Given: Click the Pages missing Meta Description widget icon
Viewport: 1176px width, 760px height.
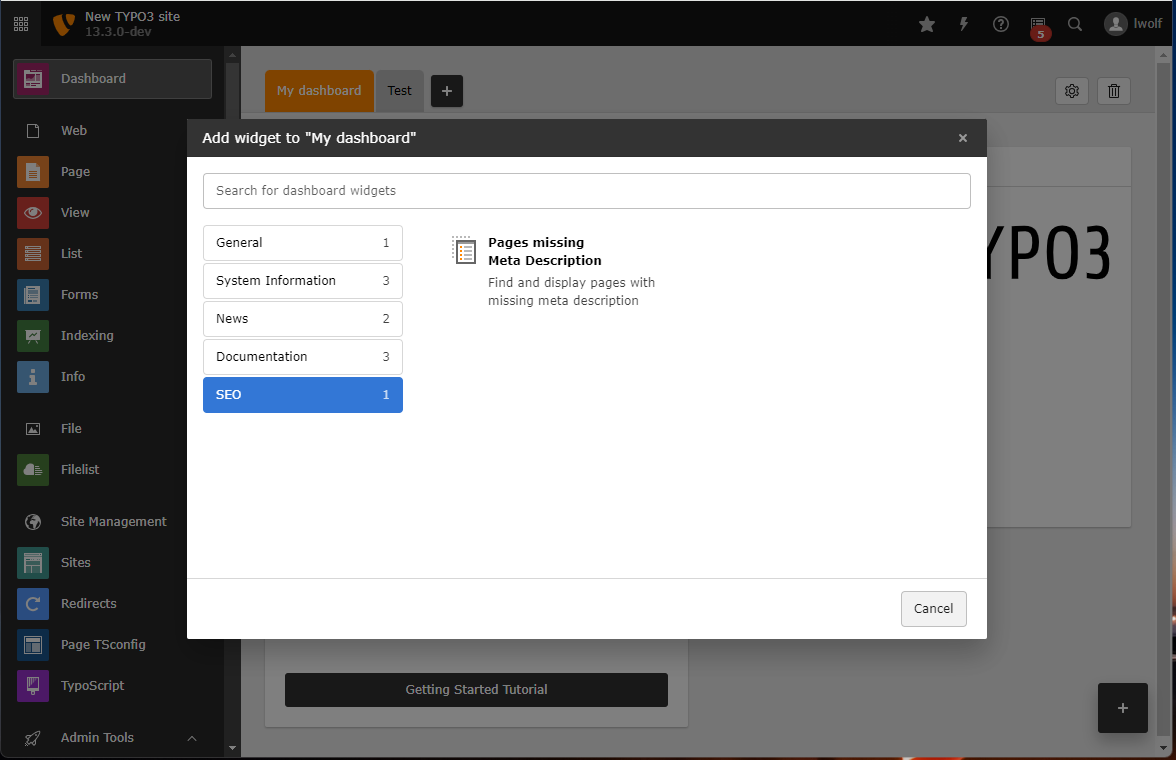Looking at the screenshot, I should point(463,251).
